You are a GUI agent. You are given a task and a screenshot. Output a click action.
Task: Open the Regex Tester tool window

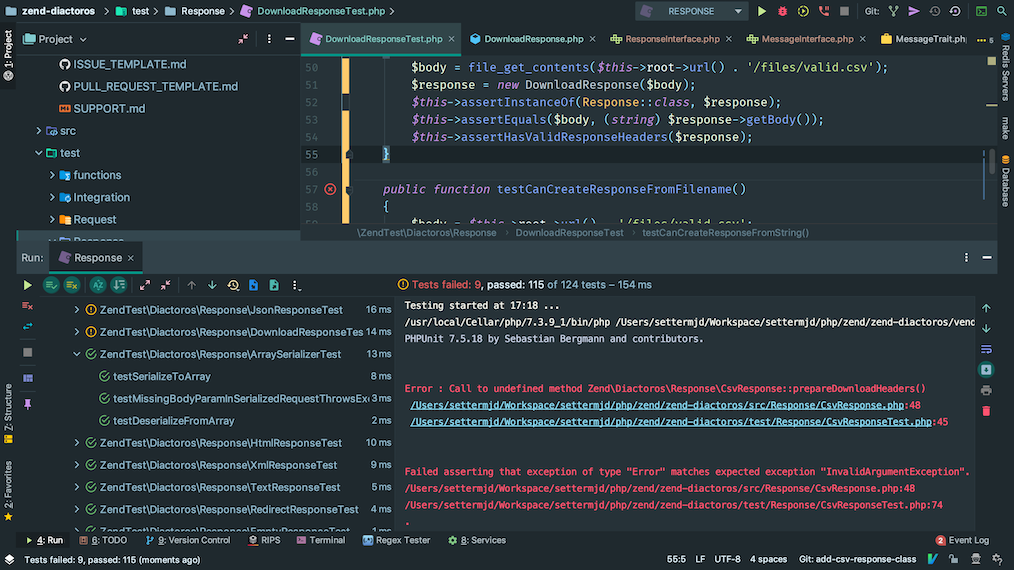[396, 540]
